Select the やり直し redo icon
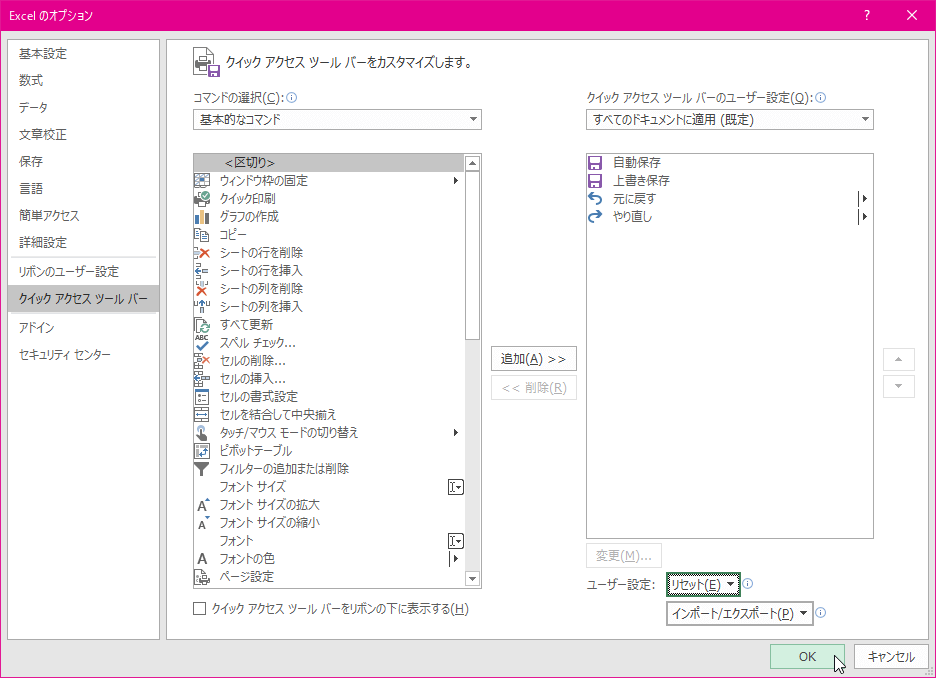This screenshot has width=936, height=678. (595, 216)
